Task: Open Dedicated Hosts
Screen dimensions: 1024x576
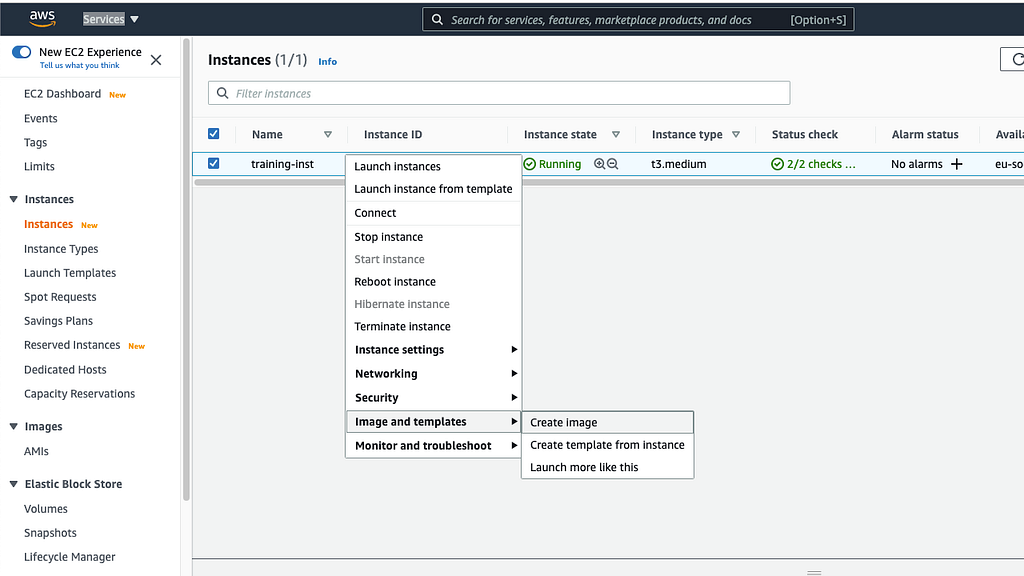Action: [x=65, y=370]
